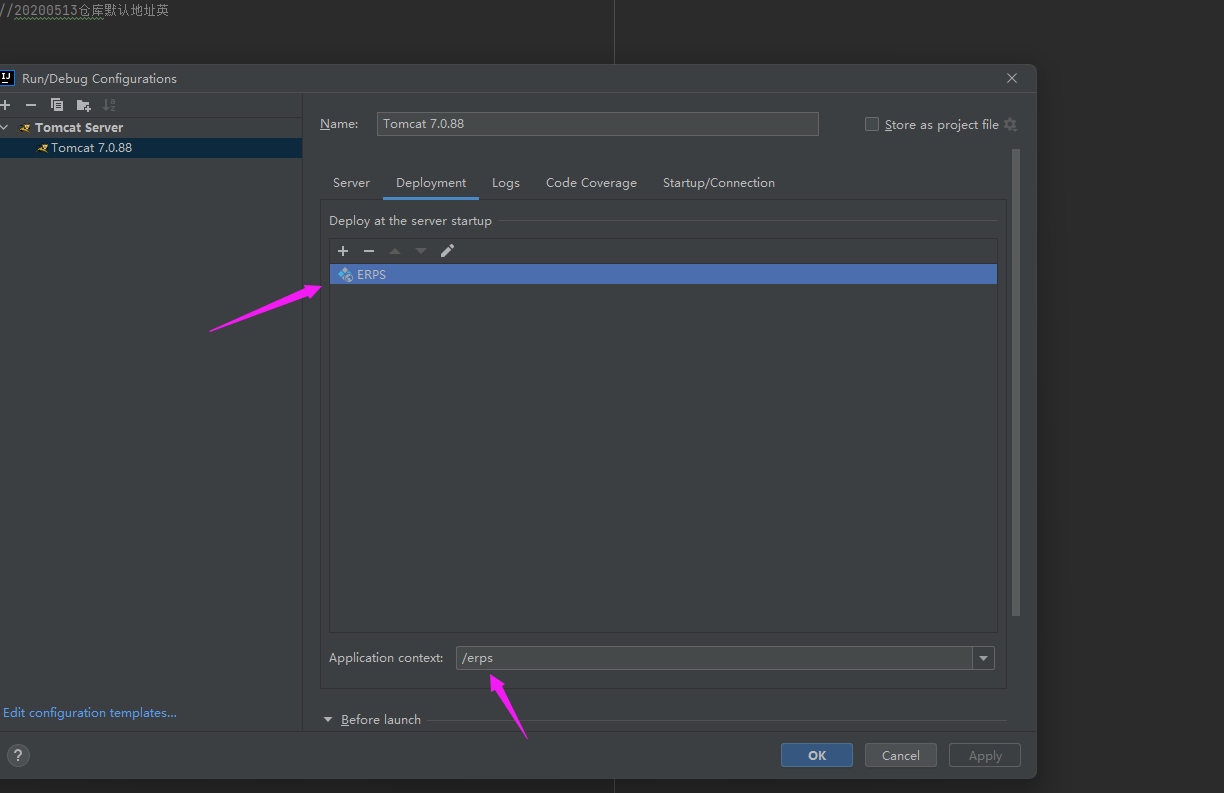Move deployment artifact up arrow

coord(395,251)
